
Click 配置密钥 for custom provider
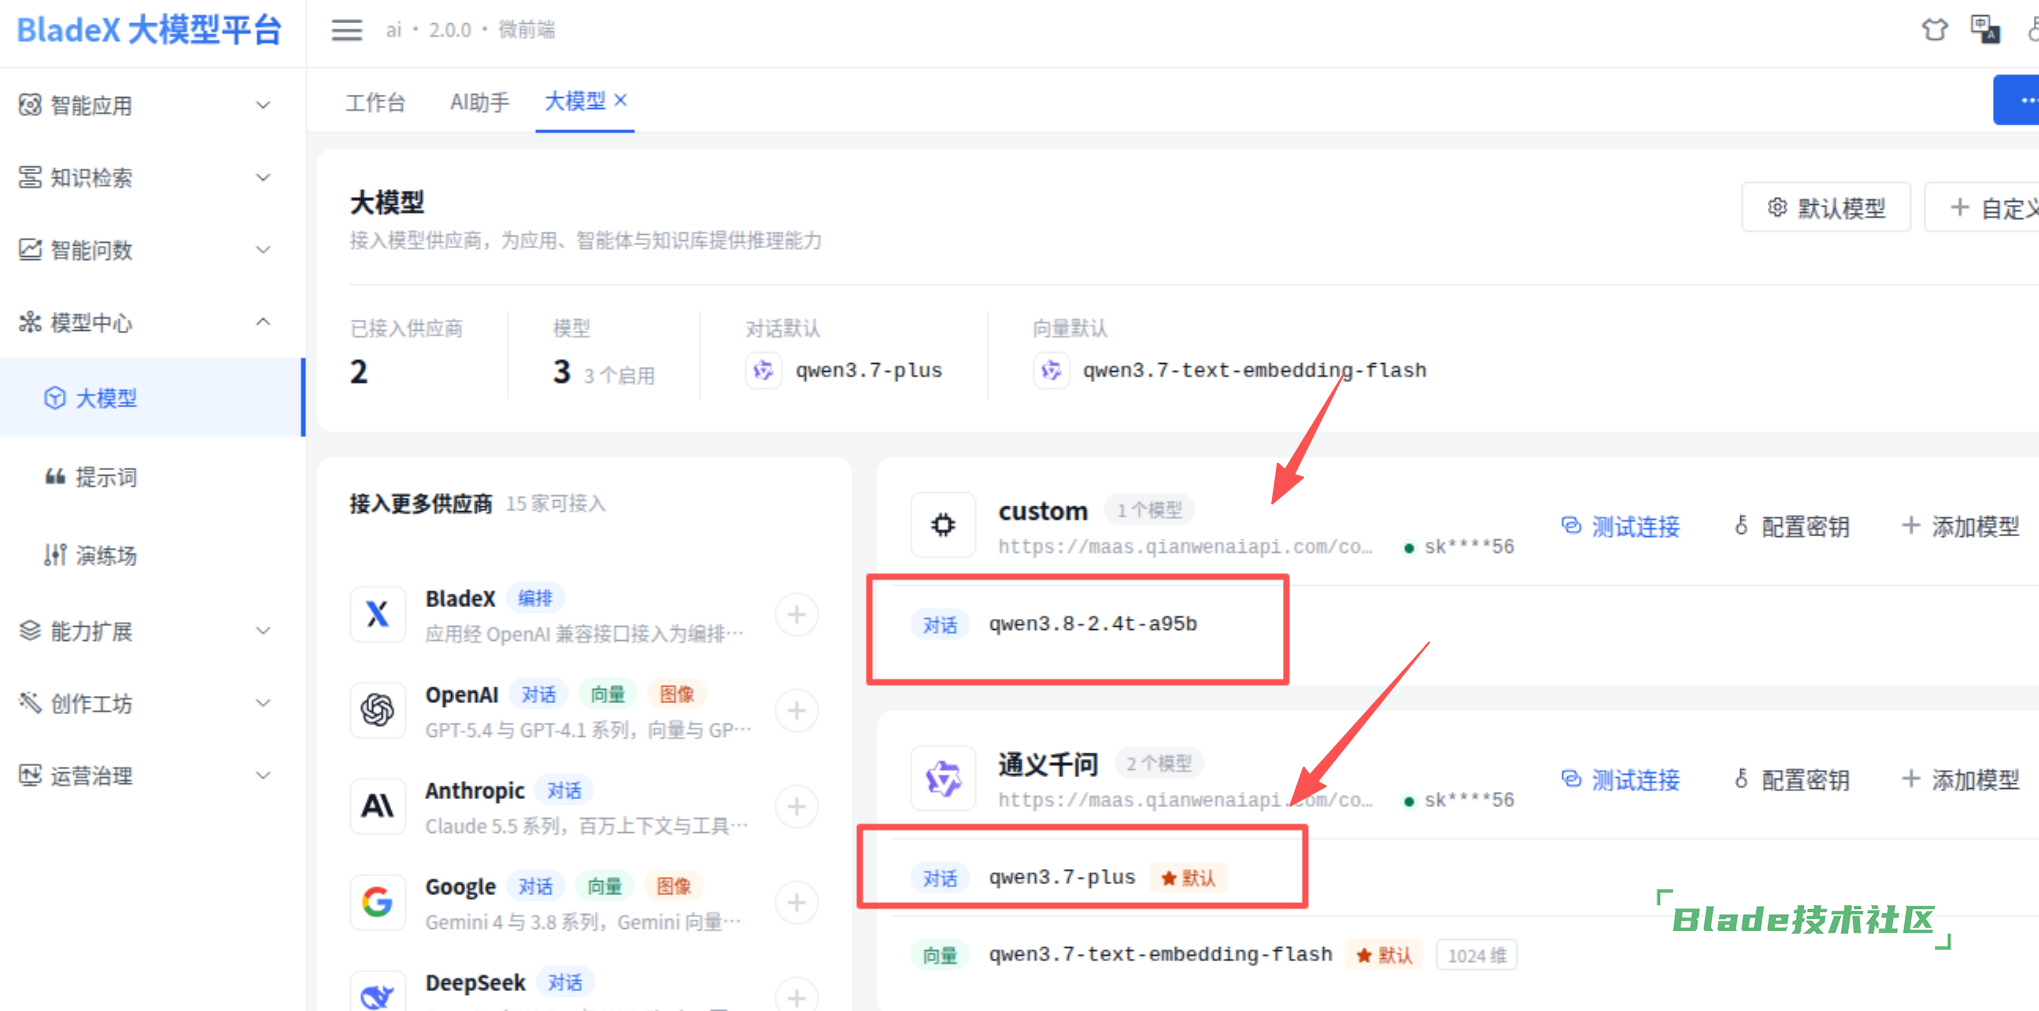pyautogui.click(x=1792, y=526)
